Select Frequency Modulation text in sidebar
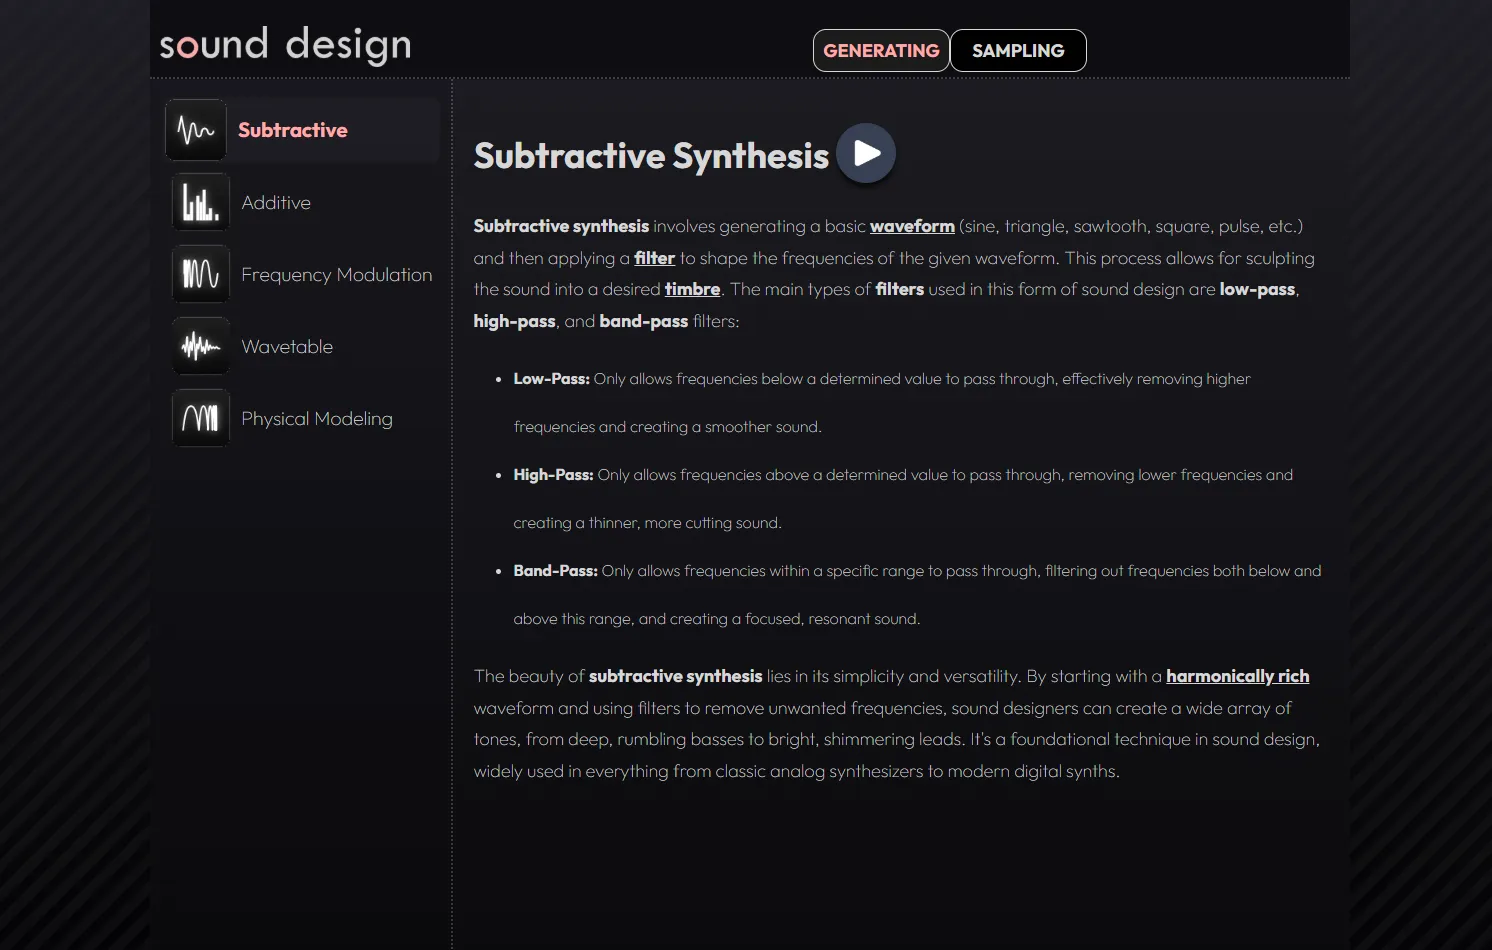This screenshot has height=950, width=1492. [337, 275]
